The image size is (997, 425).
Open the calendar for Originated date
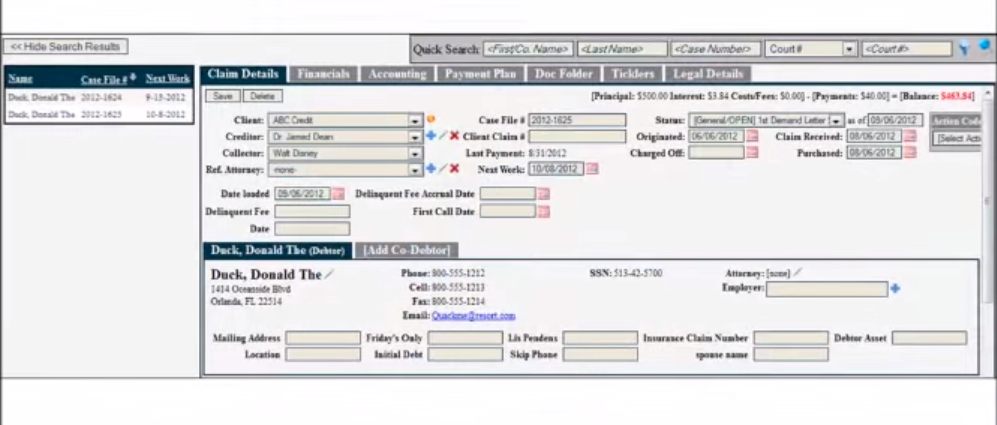point(752,136)
